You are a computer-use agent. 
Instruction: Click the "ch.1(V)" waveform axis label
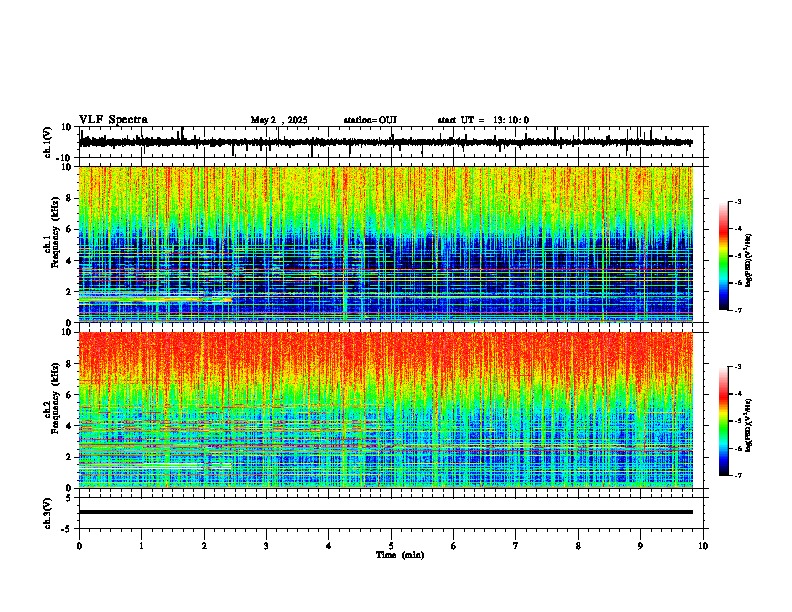(x=48, y=142)
